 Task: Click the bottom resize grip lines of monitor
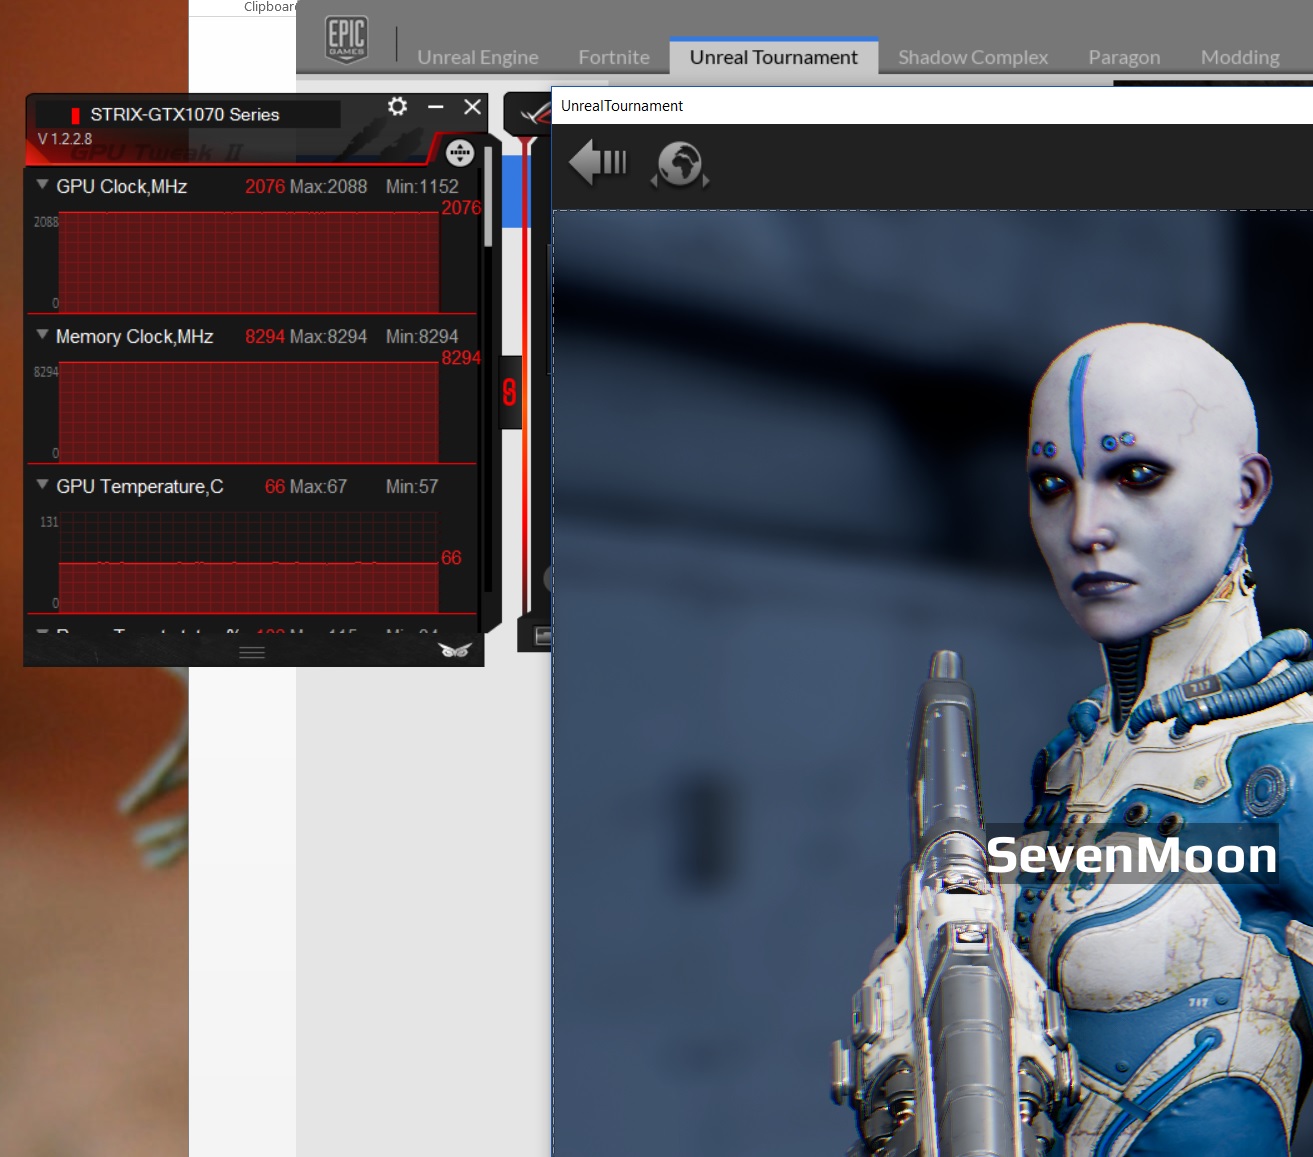point(252,652)
